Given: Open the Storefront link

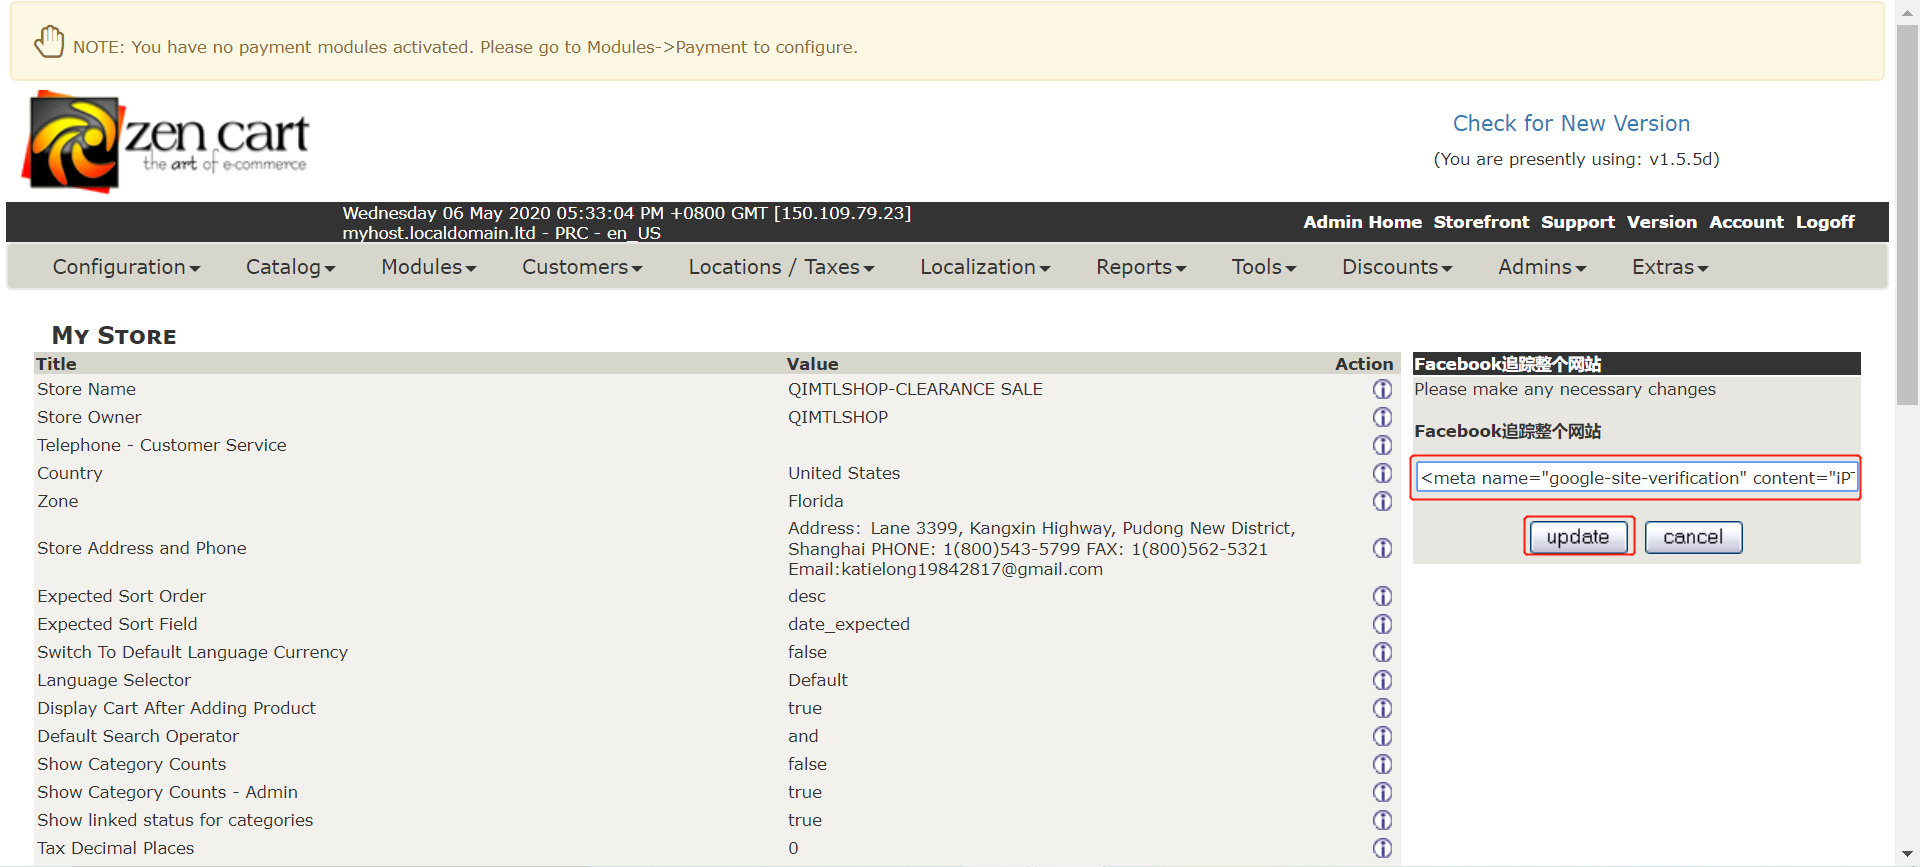Looking at the screenshot, I should (1481, 222).
